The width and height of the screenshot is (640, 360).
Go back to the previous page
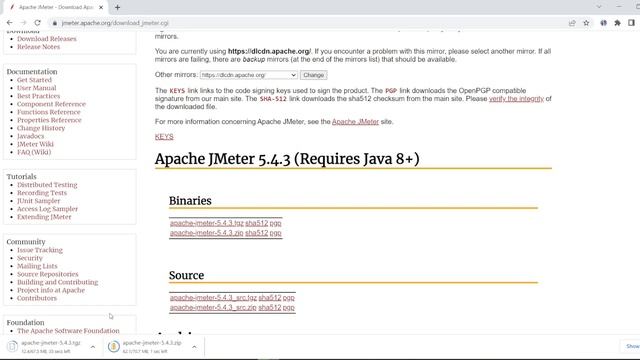click(x=9, y=23)
